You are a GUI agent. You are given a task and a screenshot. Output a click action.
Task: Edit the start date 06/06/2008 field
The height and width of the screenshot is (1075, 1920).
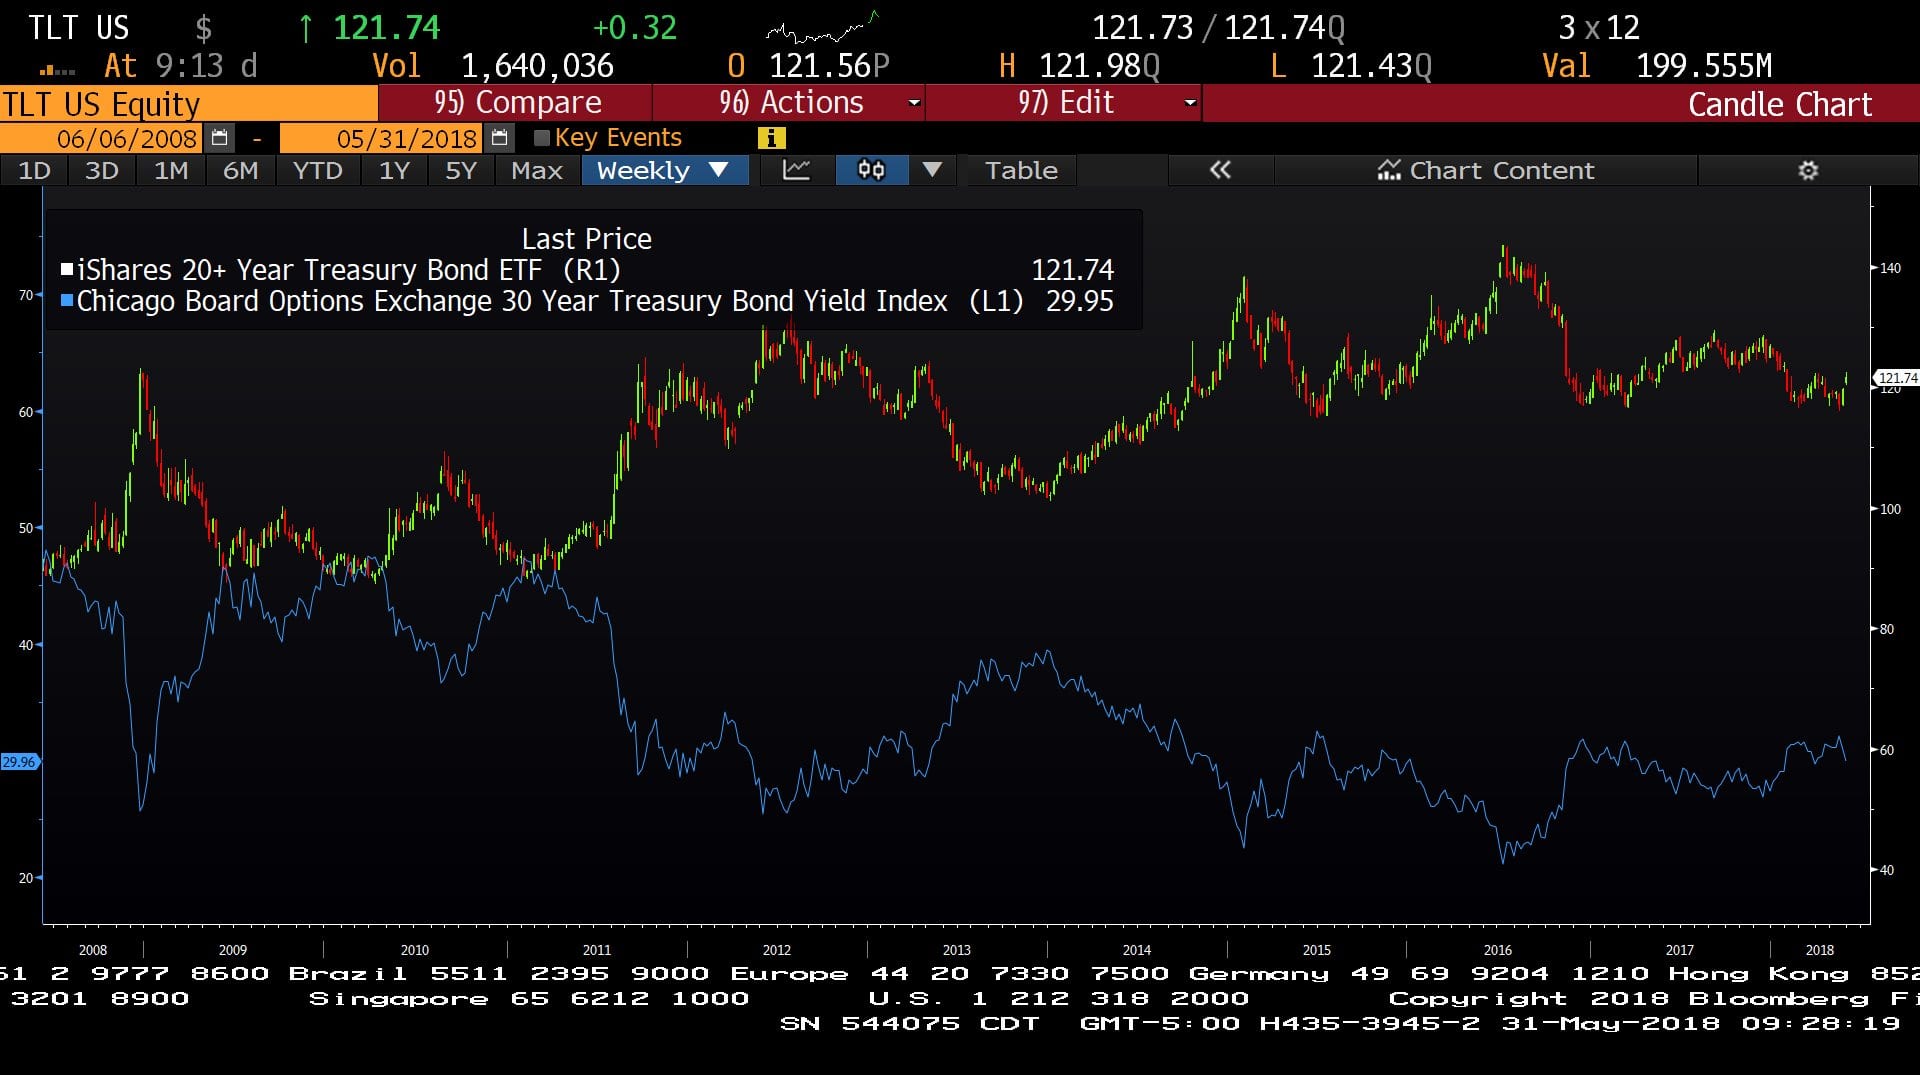(102, 138)
